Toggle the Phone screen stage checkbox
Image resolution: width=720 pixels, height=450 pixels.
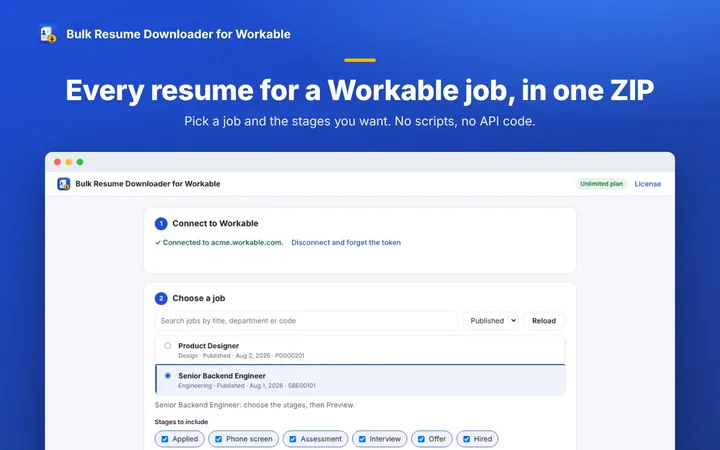pyautogui.click(x=219, y=439)
